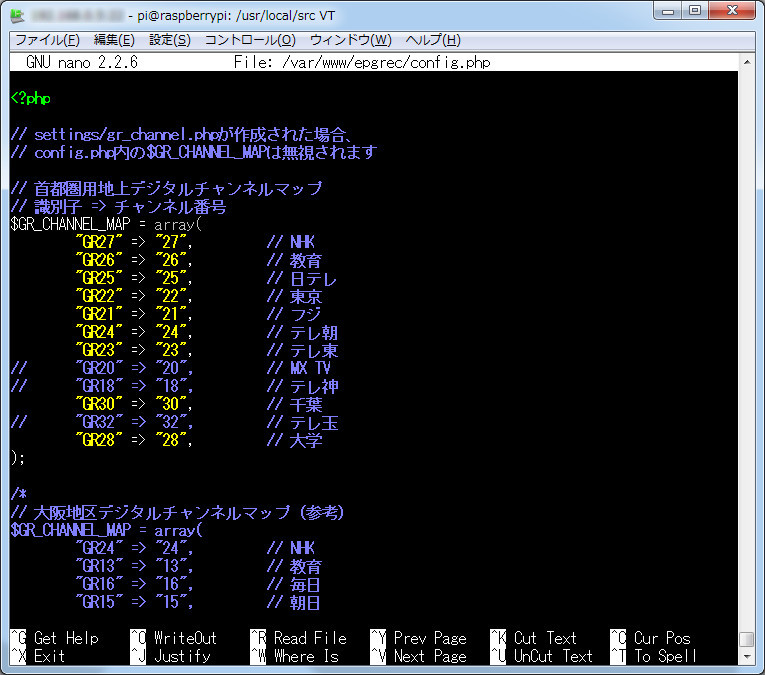This screenshot has width=765, height=675.
Task: Click the scrollbar down arrow
Action: point(747,657)
